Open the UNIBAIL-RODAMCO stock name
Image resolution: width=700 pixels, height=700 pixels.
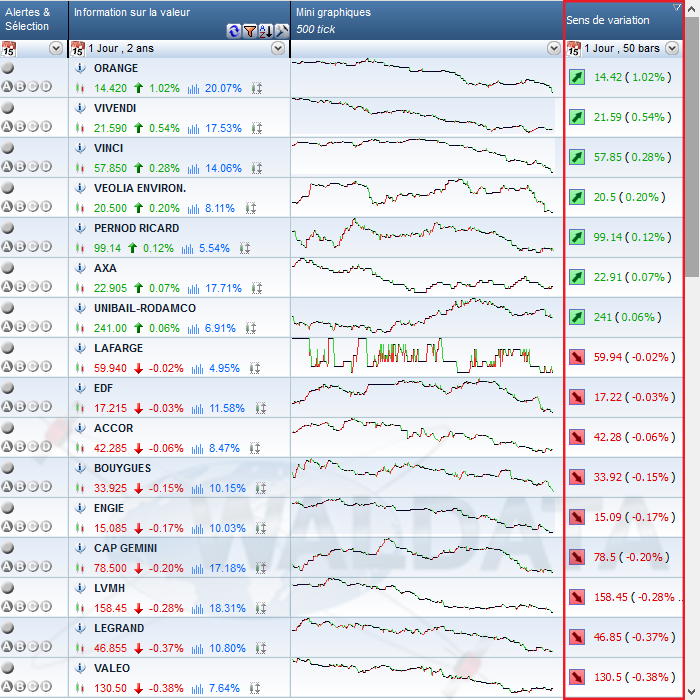(x=145, y=308)
